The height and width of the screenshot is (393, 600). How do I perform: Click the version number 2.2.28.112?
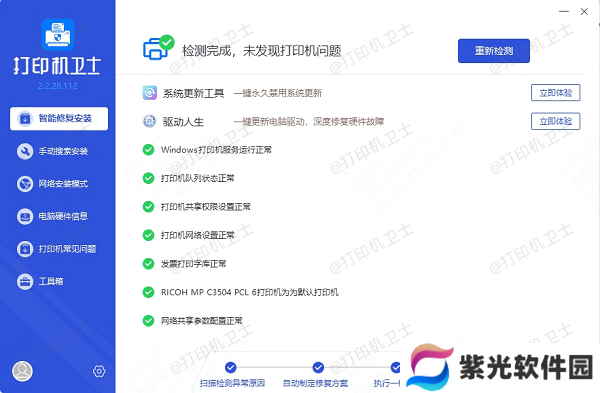pyautogui.click(x=58, y=86)
